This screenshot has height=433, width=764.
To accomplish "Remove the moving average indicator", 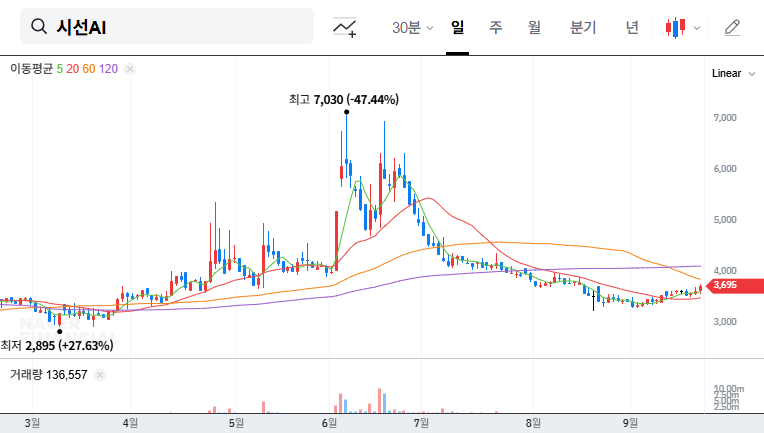I will coord(130,69).
